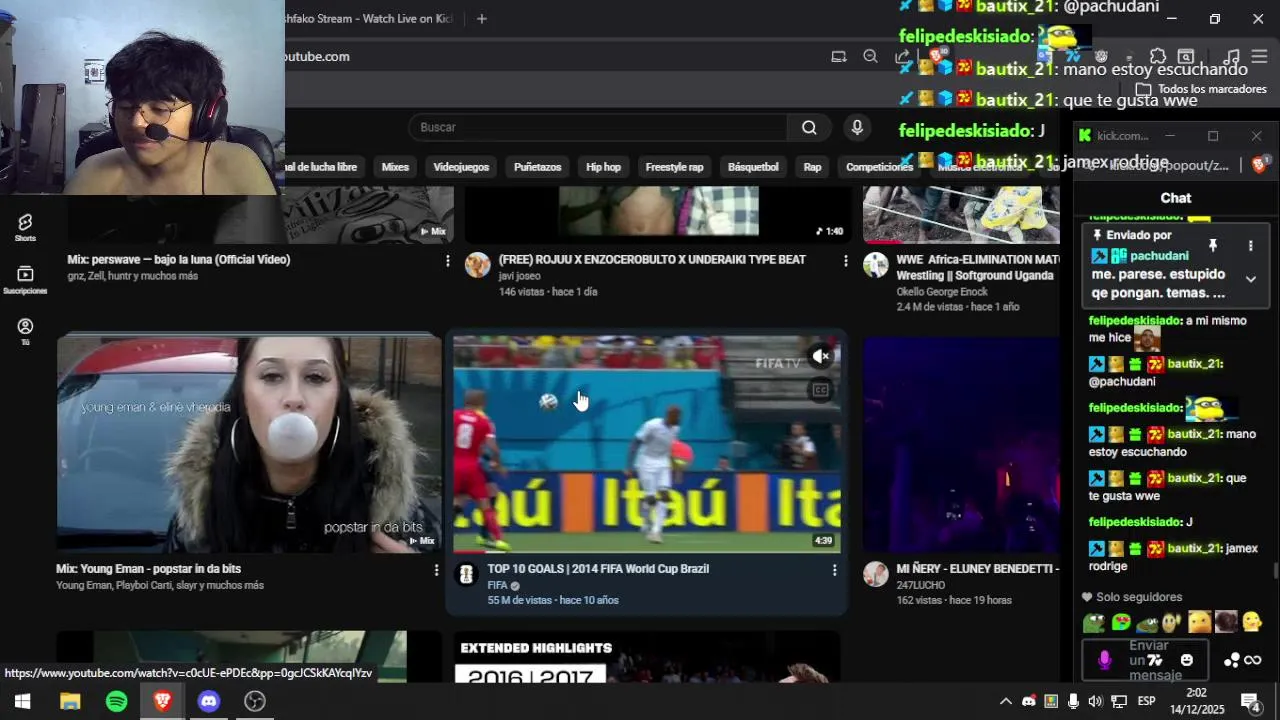
Task: Switch input language via ESP indicator
Action: click(1146, 701)
